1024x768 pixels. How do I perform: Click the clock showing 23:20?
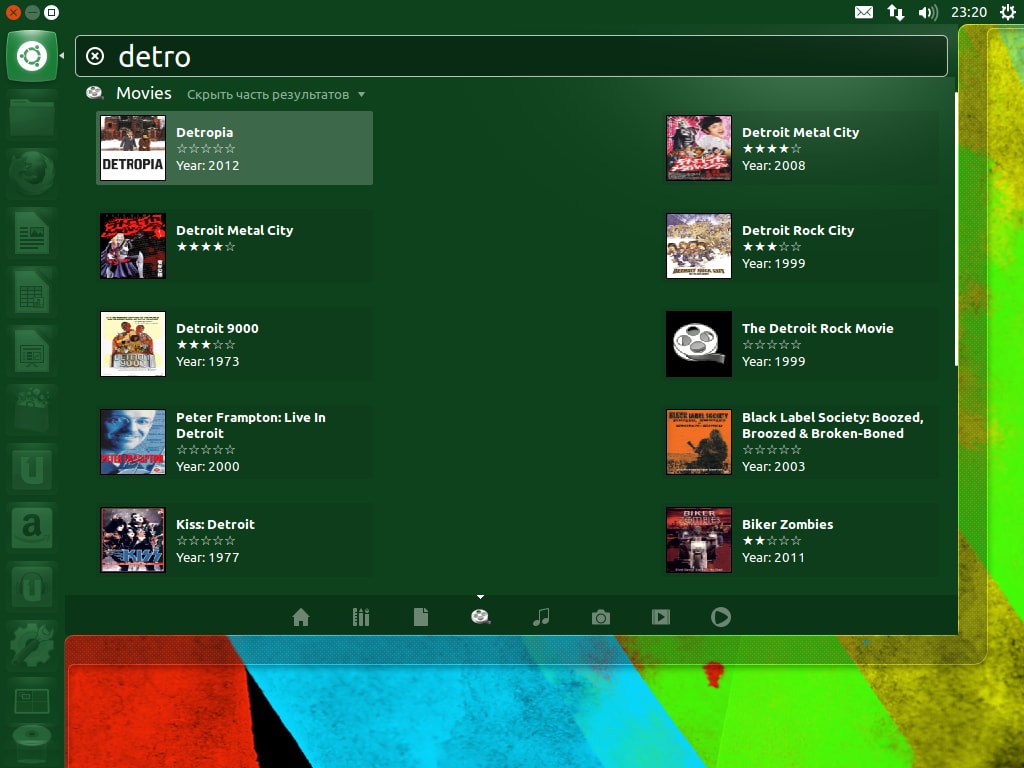click(968, 12)
